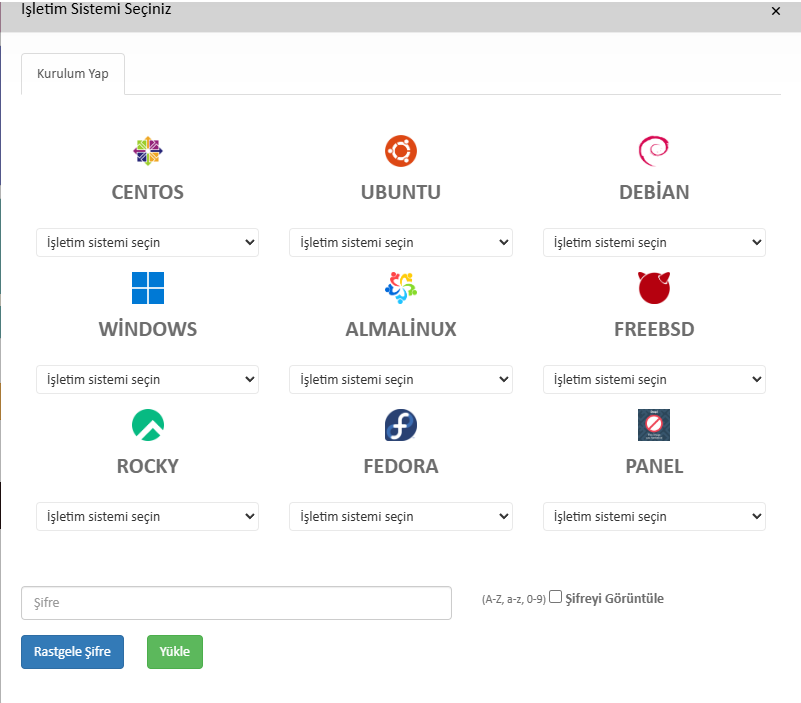Close the İşletim Sistemi Seçiniz dialog
The width and height of the screenshot is (801, 703).
tap(775, 11)
